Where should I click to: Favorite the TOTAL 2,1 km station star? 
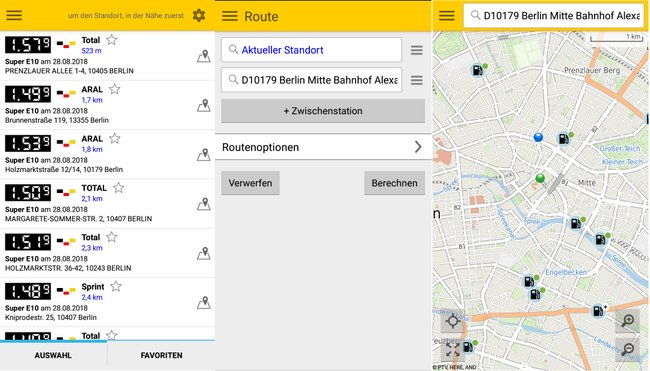[x=119, y=188]
